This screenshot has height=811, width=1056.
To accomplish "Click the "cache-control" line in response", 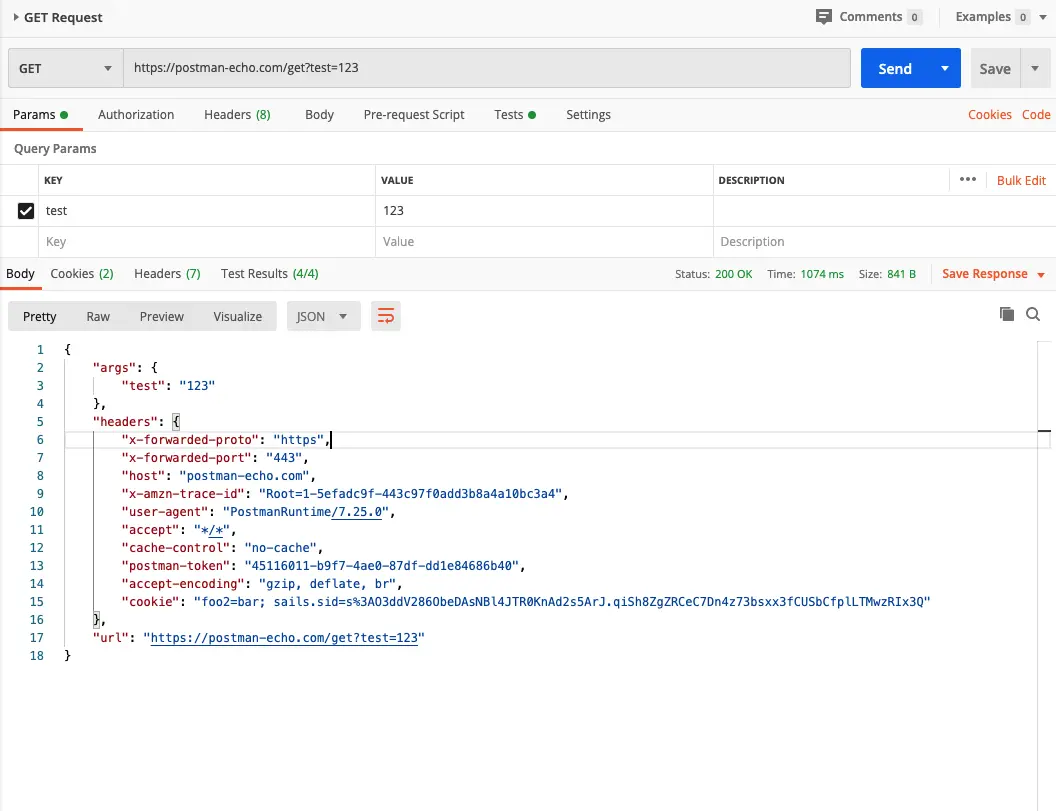I will point(222,548).
